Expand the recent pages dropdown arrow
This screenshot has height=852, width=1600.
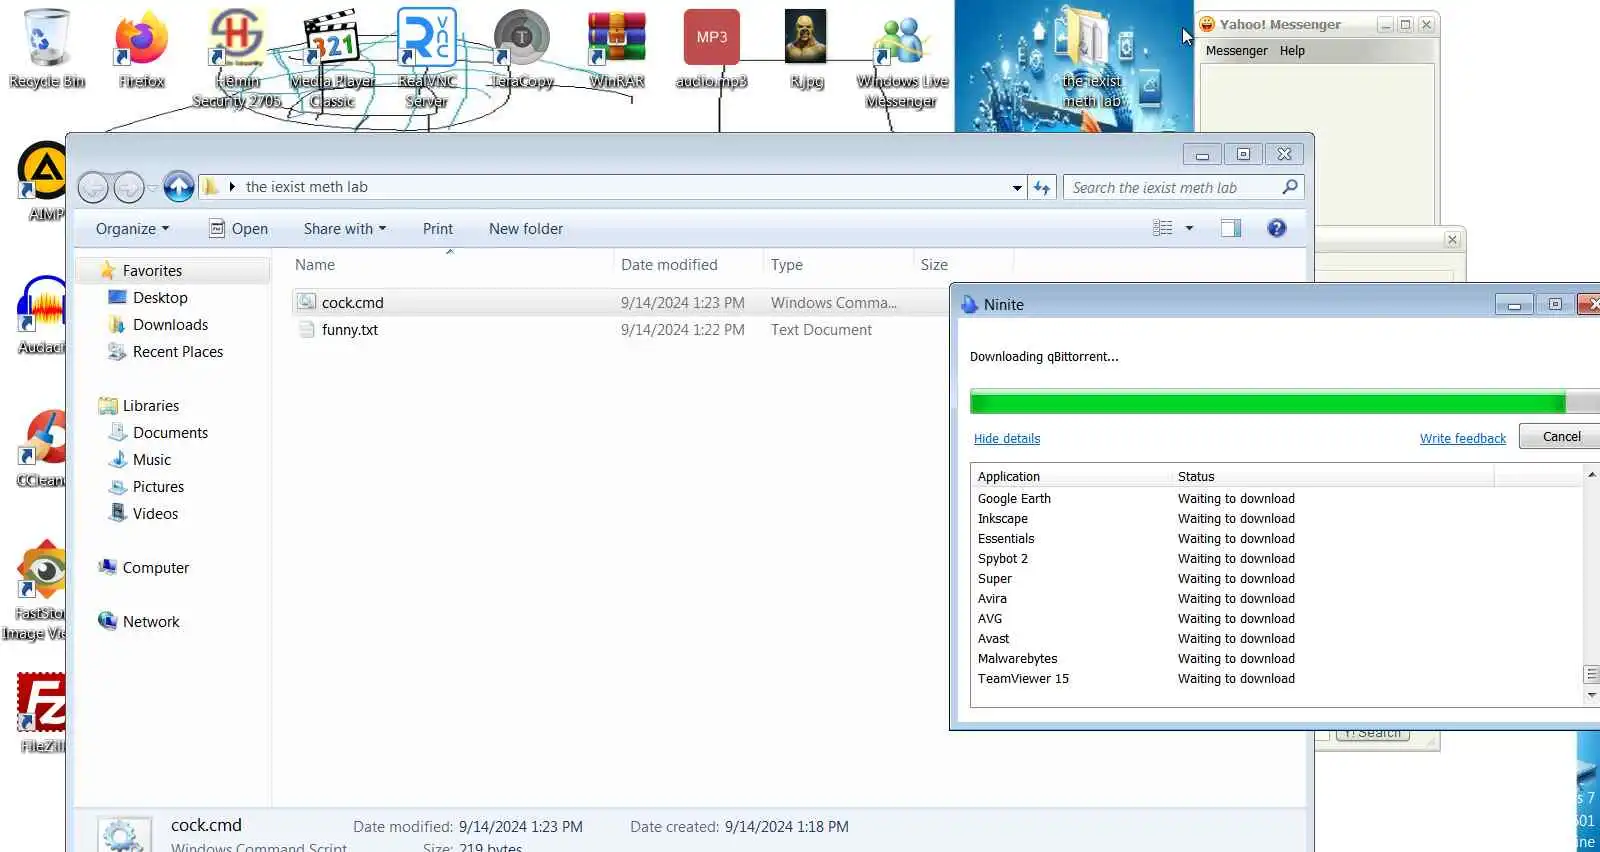click(152, 187)
